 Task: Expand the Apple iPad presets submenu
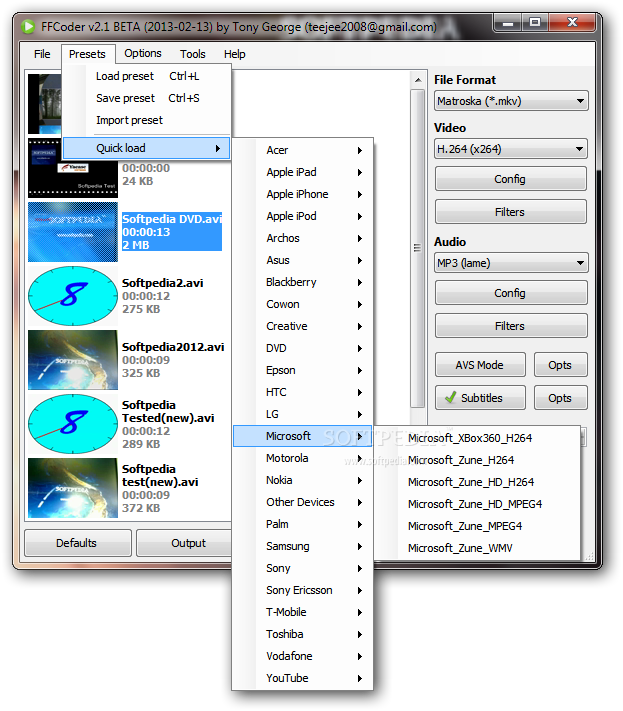click(x=302, y=172)
